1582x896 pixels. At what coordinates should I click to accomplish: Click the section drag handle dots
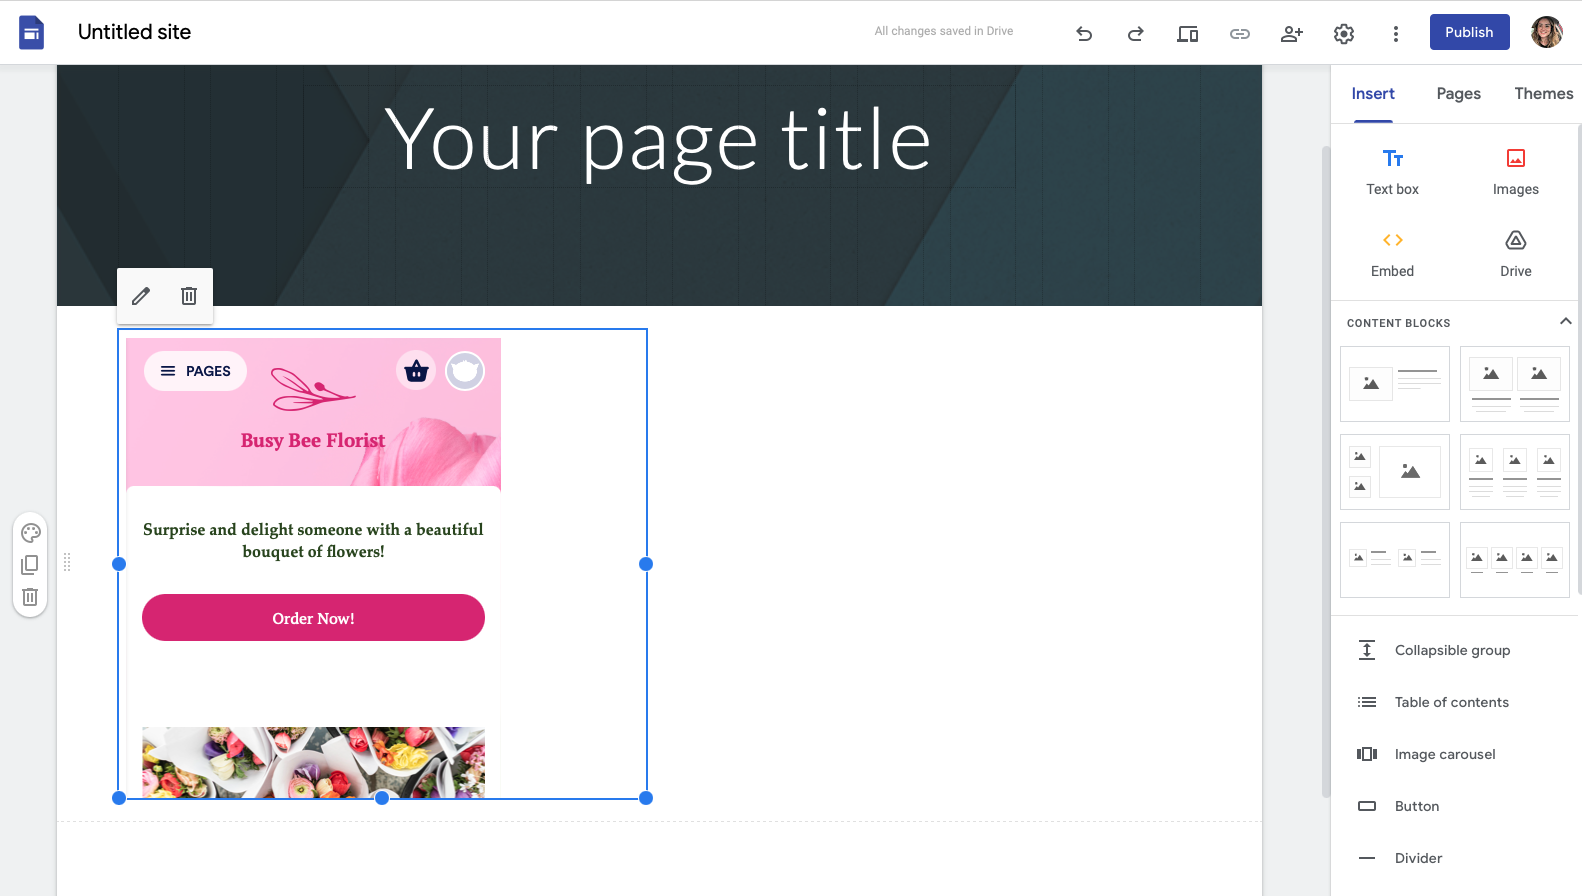tap(67, 562)
